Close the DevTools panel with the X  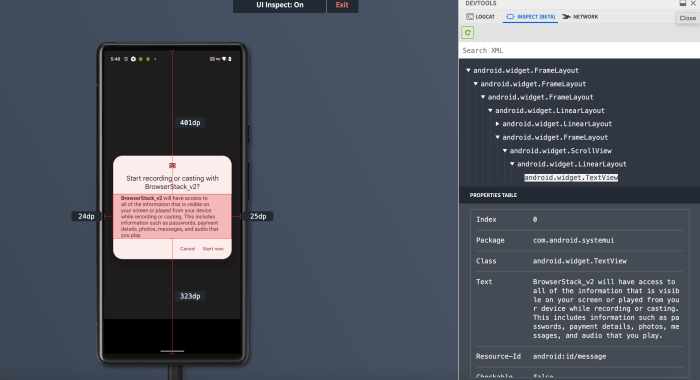pyautogui.click(x=693, y=3)
